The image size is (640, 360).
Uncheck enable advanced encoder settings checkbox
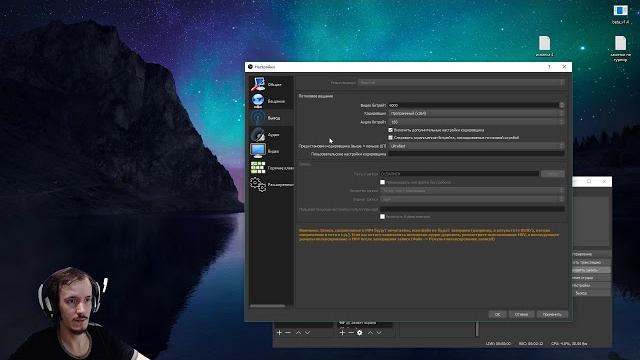pos(391,130)
